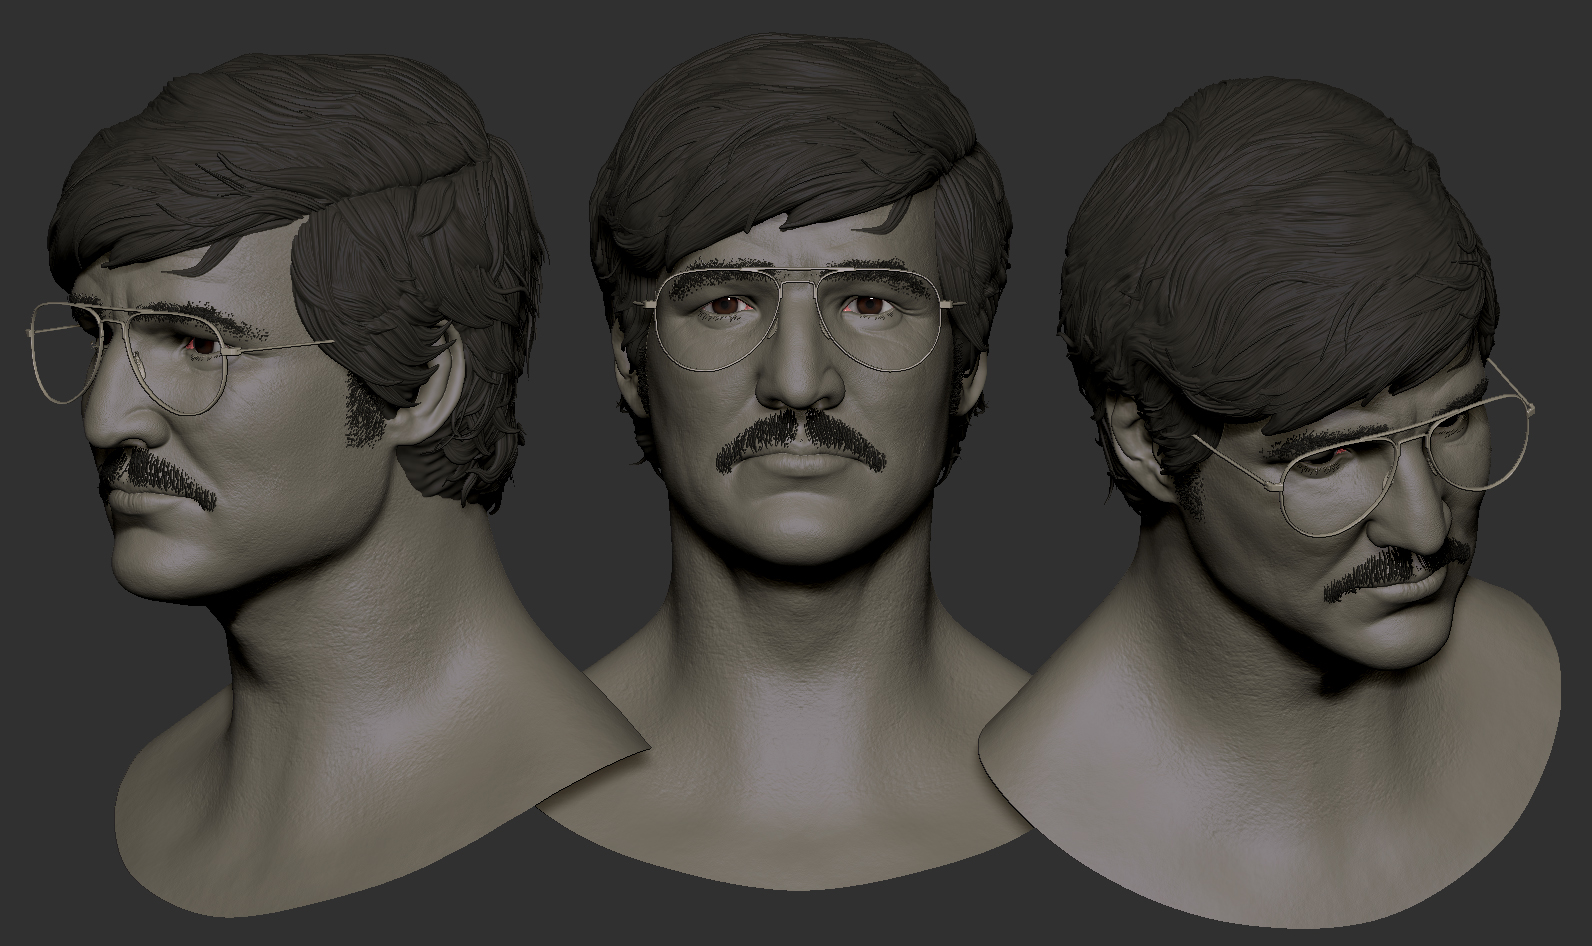Image resolution: width=1592 pixels, height=946 pixels.
Task: Click the center bust's left red eye
Action: pos(725,305)
